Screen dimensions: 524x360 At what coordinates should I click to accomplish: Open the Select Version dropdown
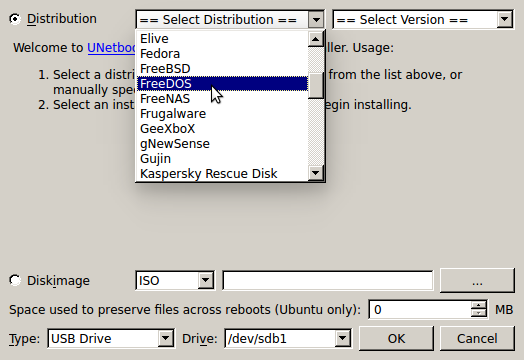click(x=423, y=20)
